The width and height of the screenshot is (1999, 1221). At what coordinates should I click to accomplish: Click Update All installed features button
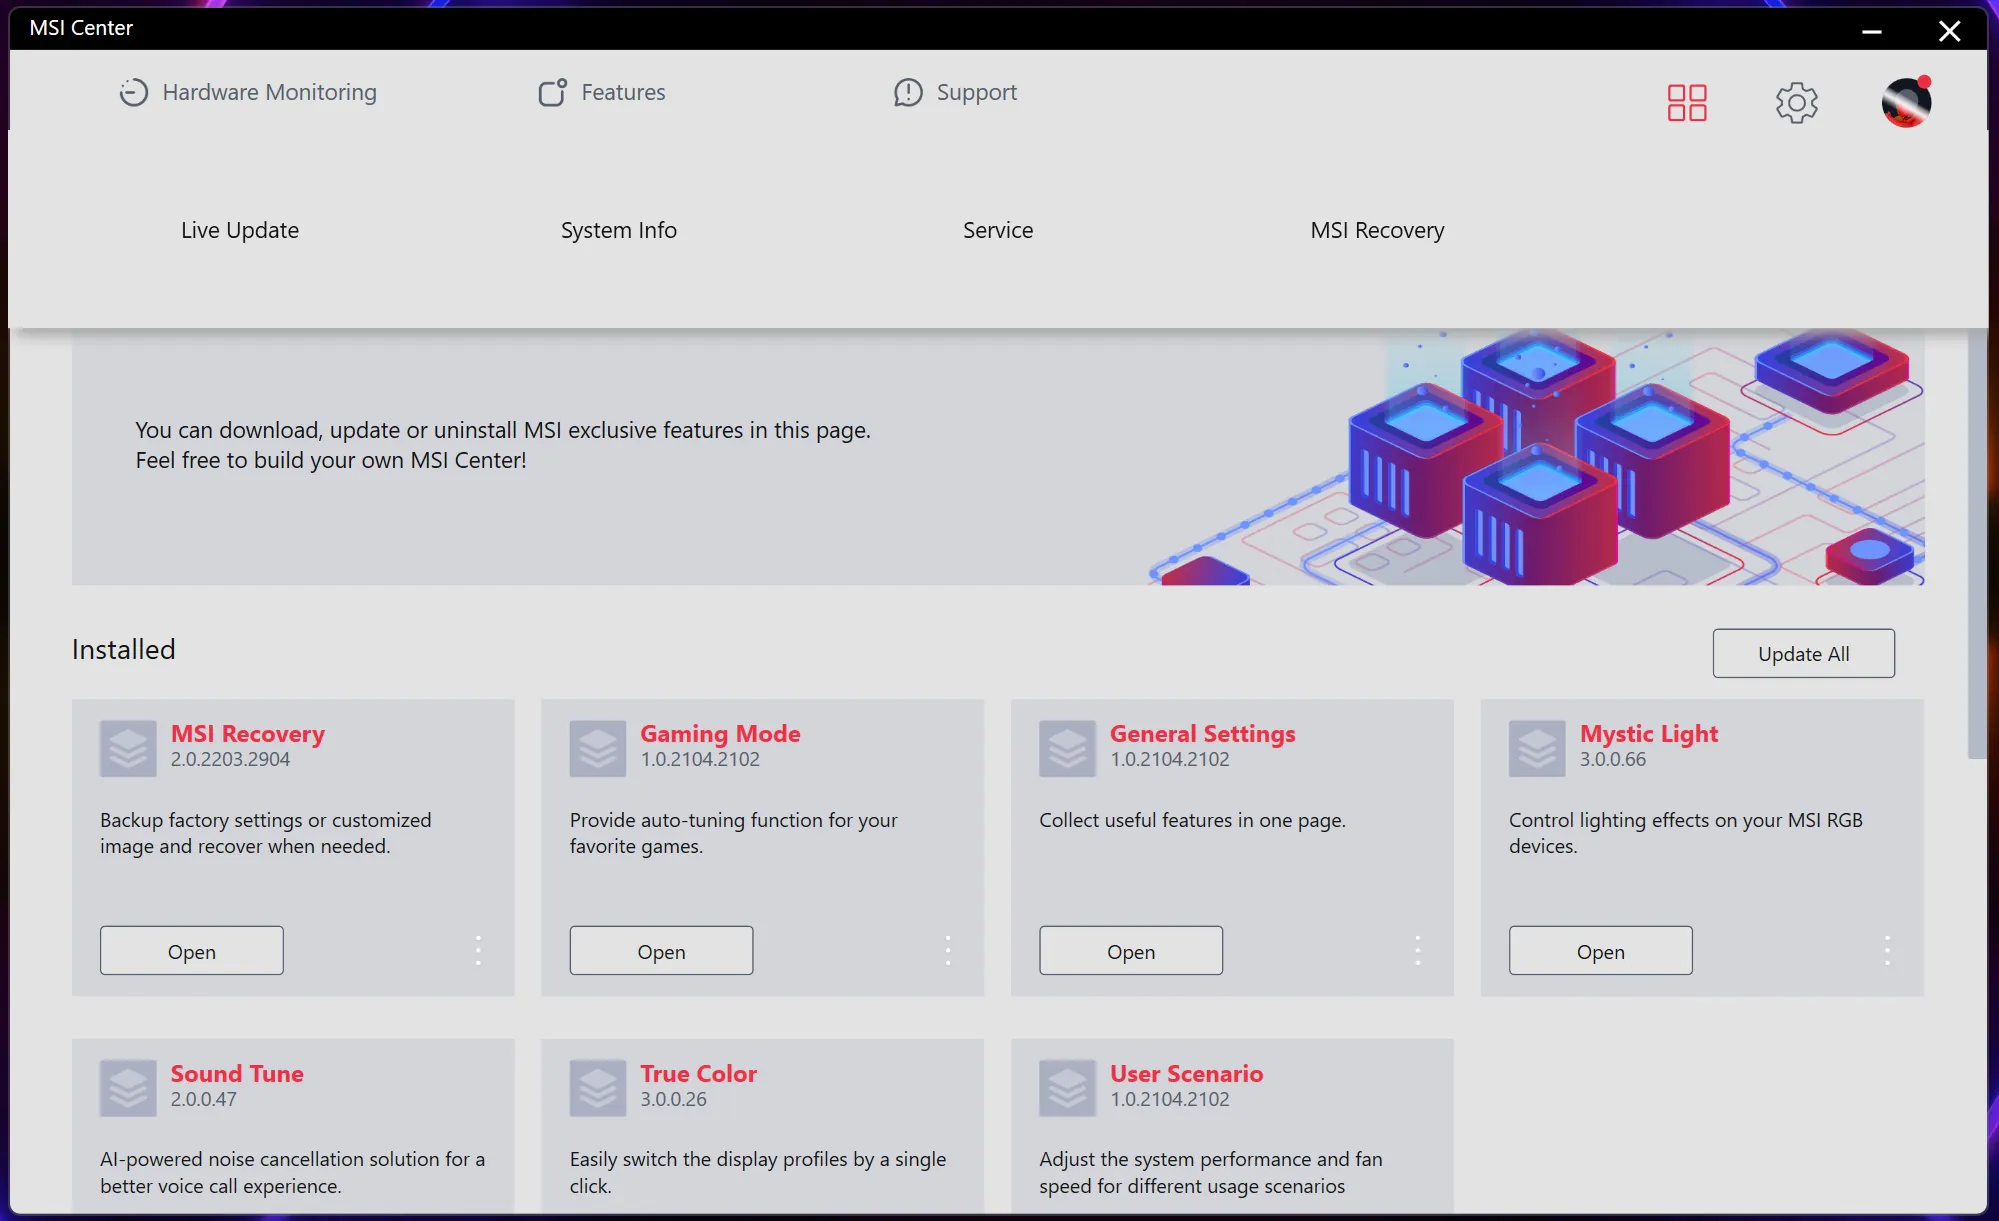(x=1803, y=653)
